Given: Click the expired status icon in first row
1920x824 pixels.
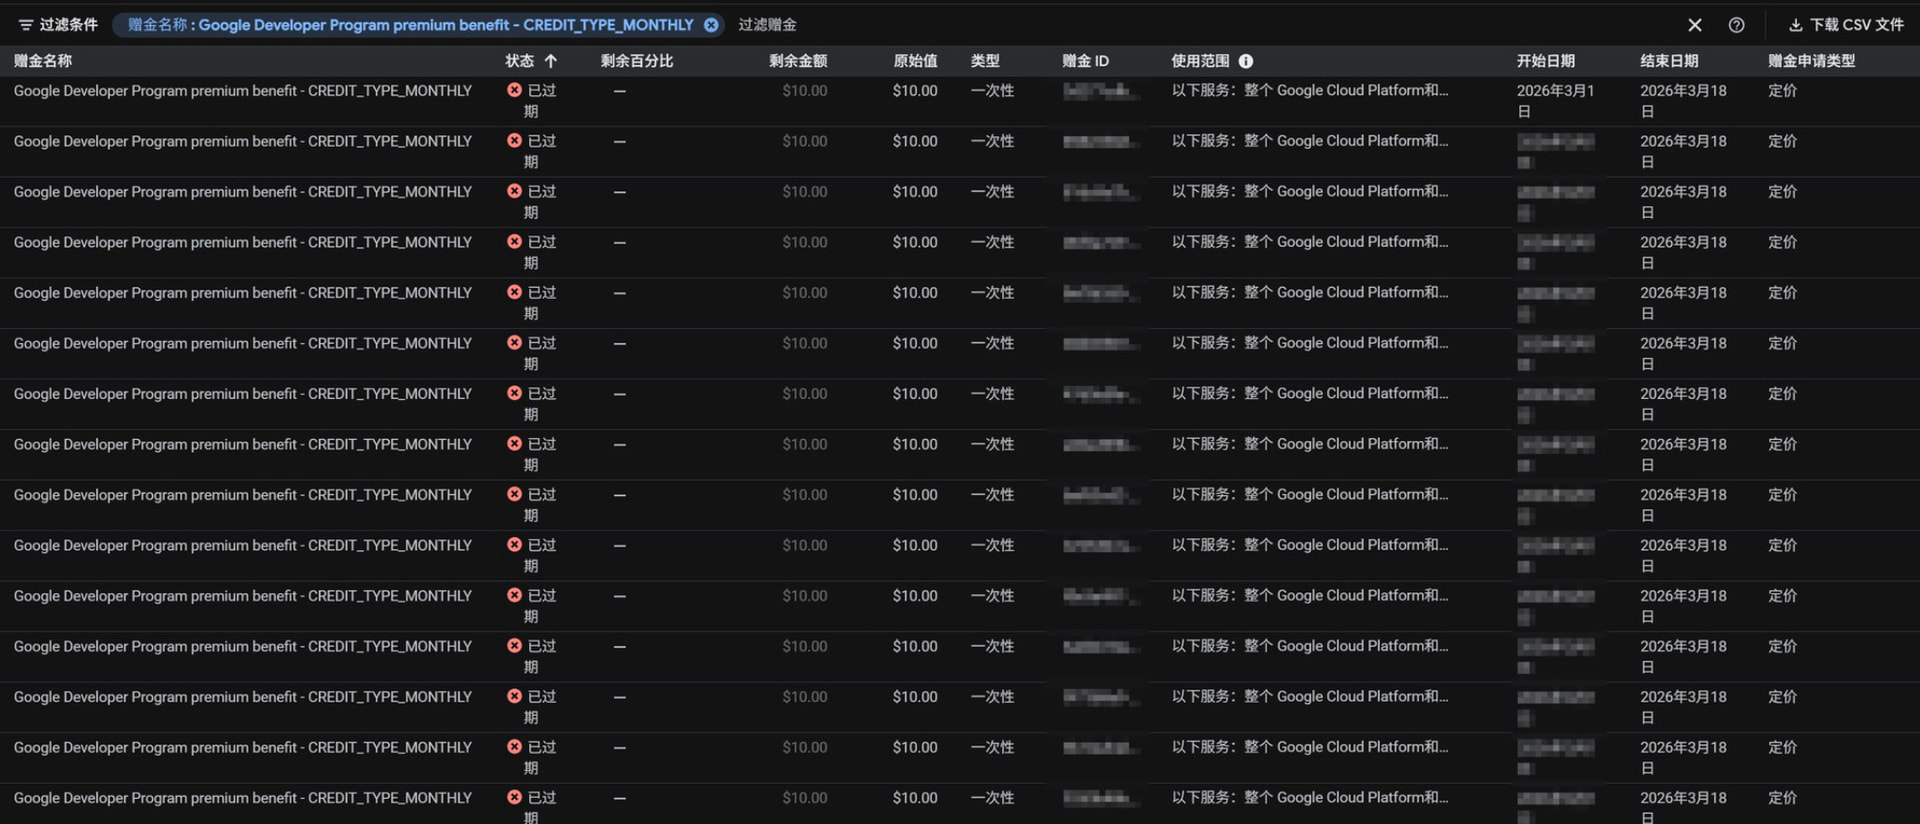Looking at the screenshot, I should click(514, 90).
